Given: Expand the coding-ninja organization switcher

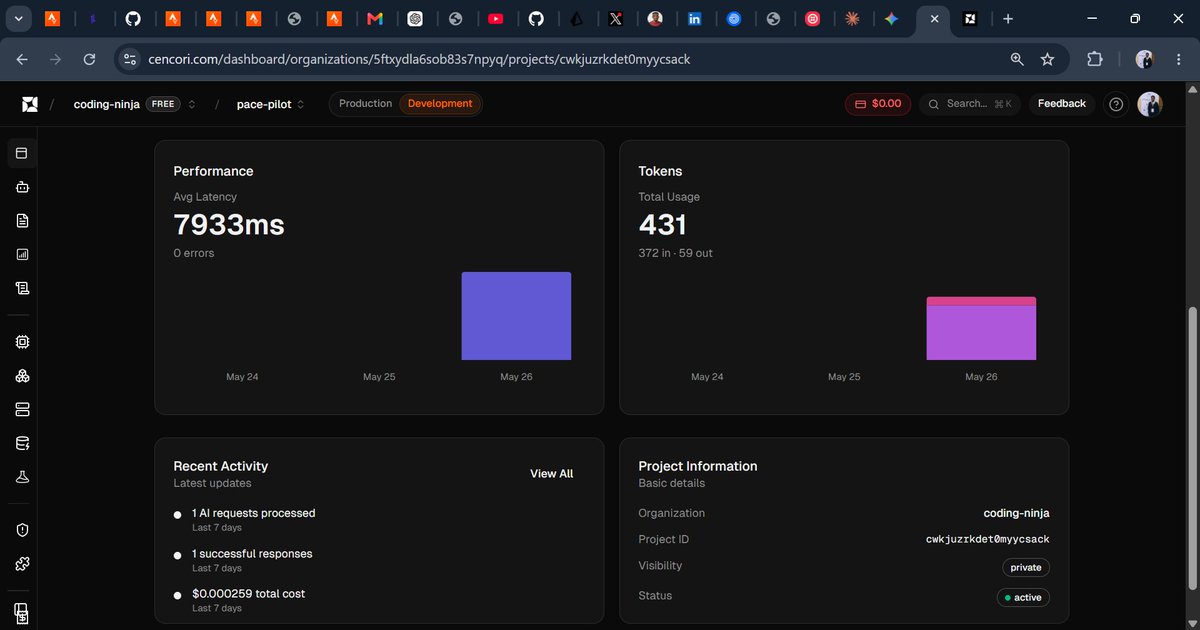Looking at the screenshot, I should (x=191, y=104).
